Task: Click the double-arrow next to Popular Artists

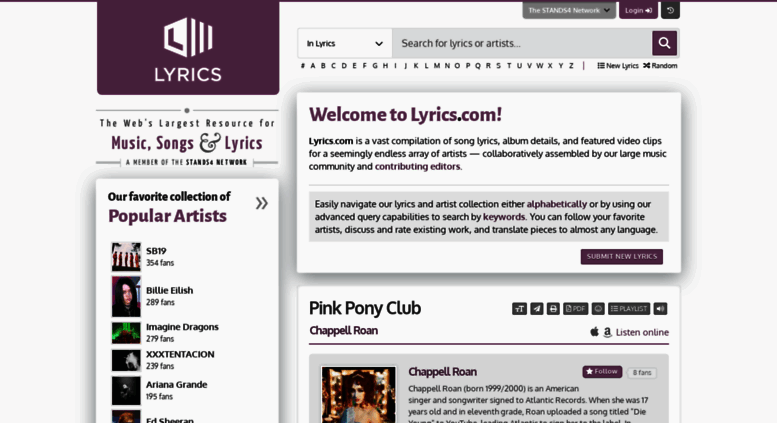Action: tap(262, 203)
